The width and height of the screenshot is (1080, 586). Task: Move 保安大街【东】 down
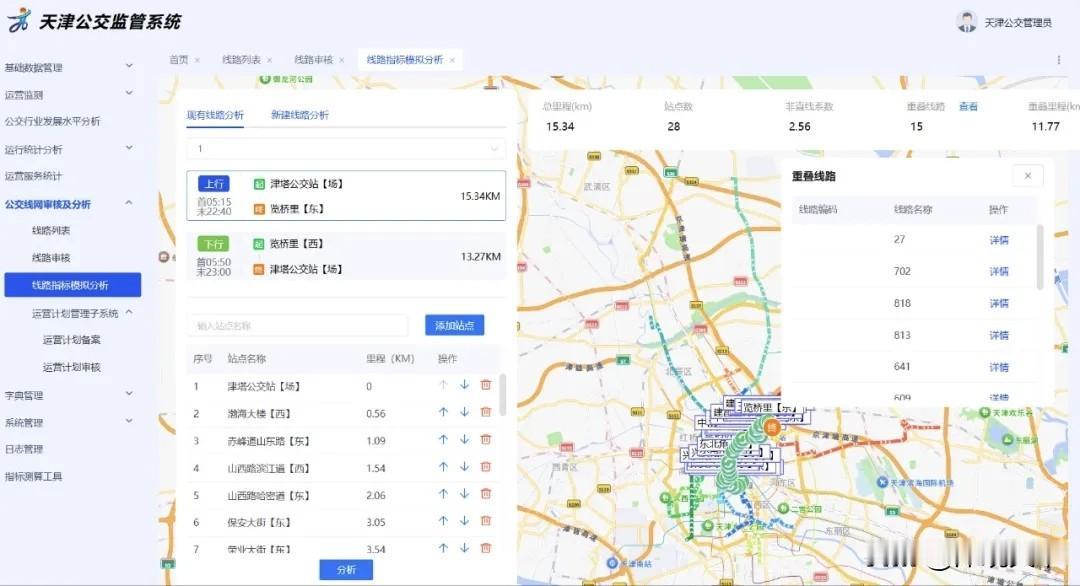point(464,521)
